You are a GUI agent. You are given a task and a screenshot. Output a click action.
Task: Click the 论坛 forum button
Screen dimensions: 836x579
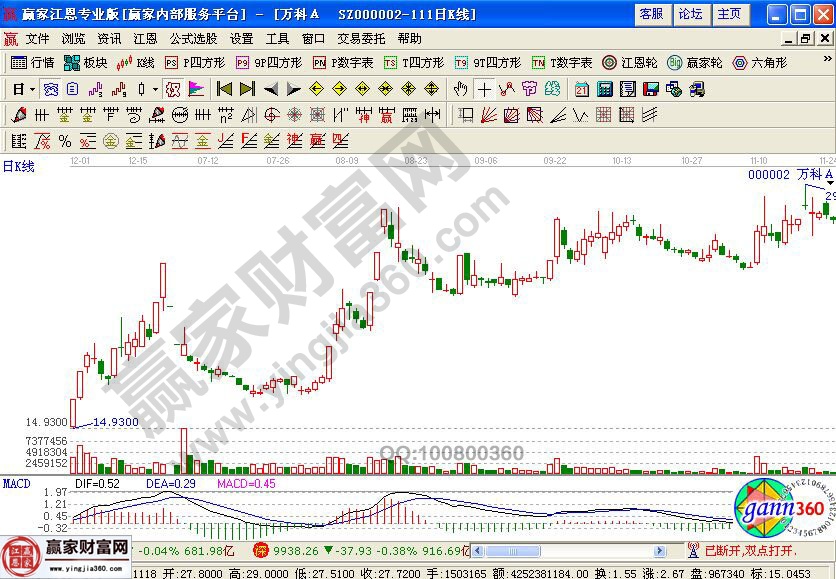pos(690,14)
